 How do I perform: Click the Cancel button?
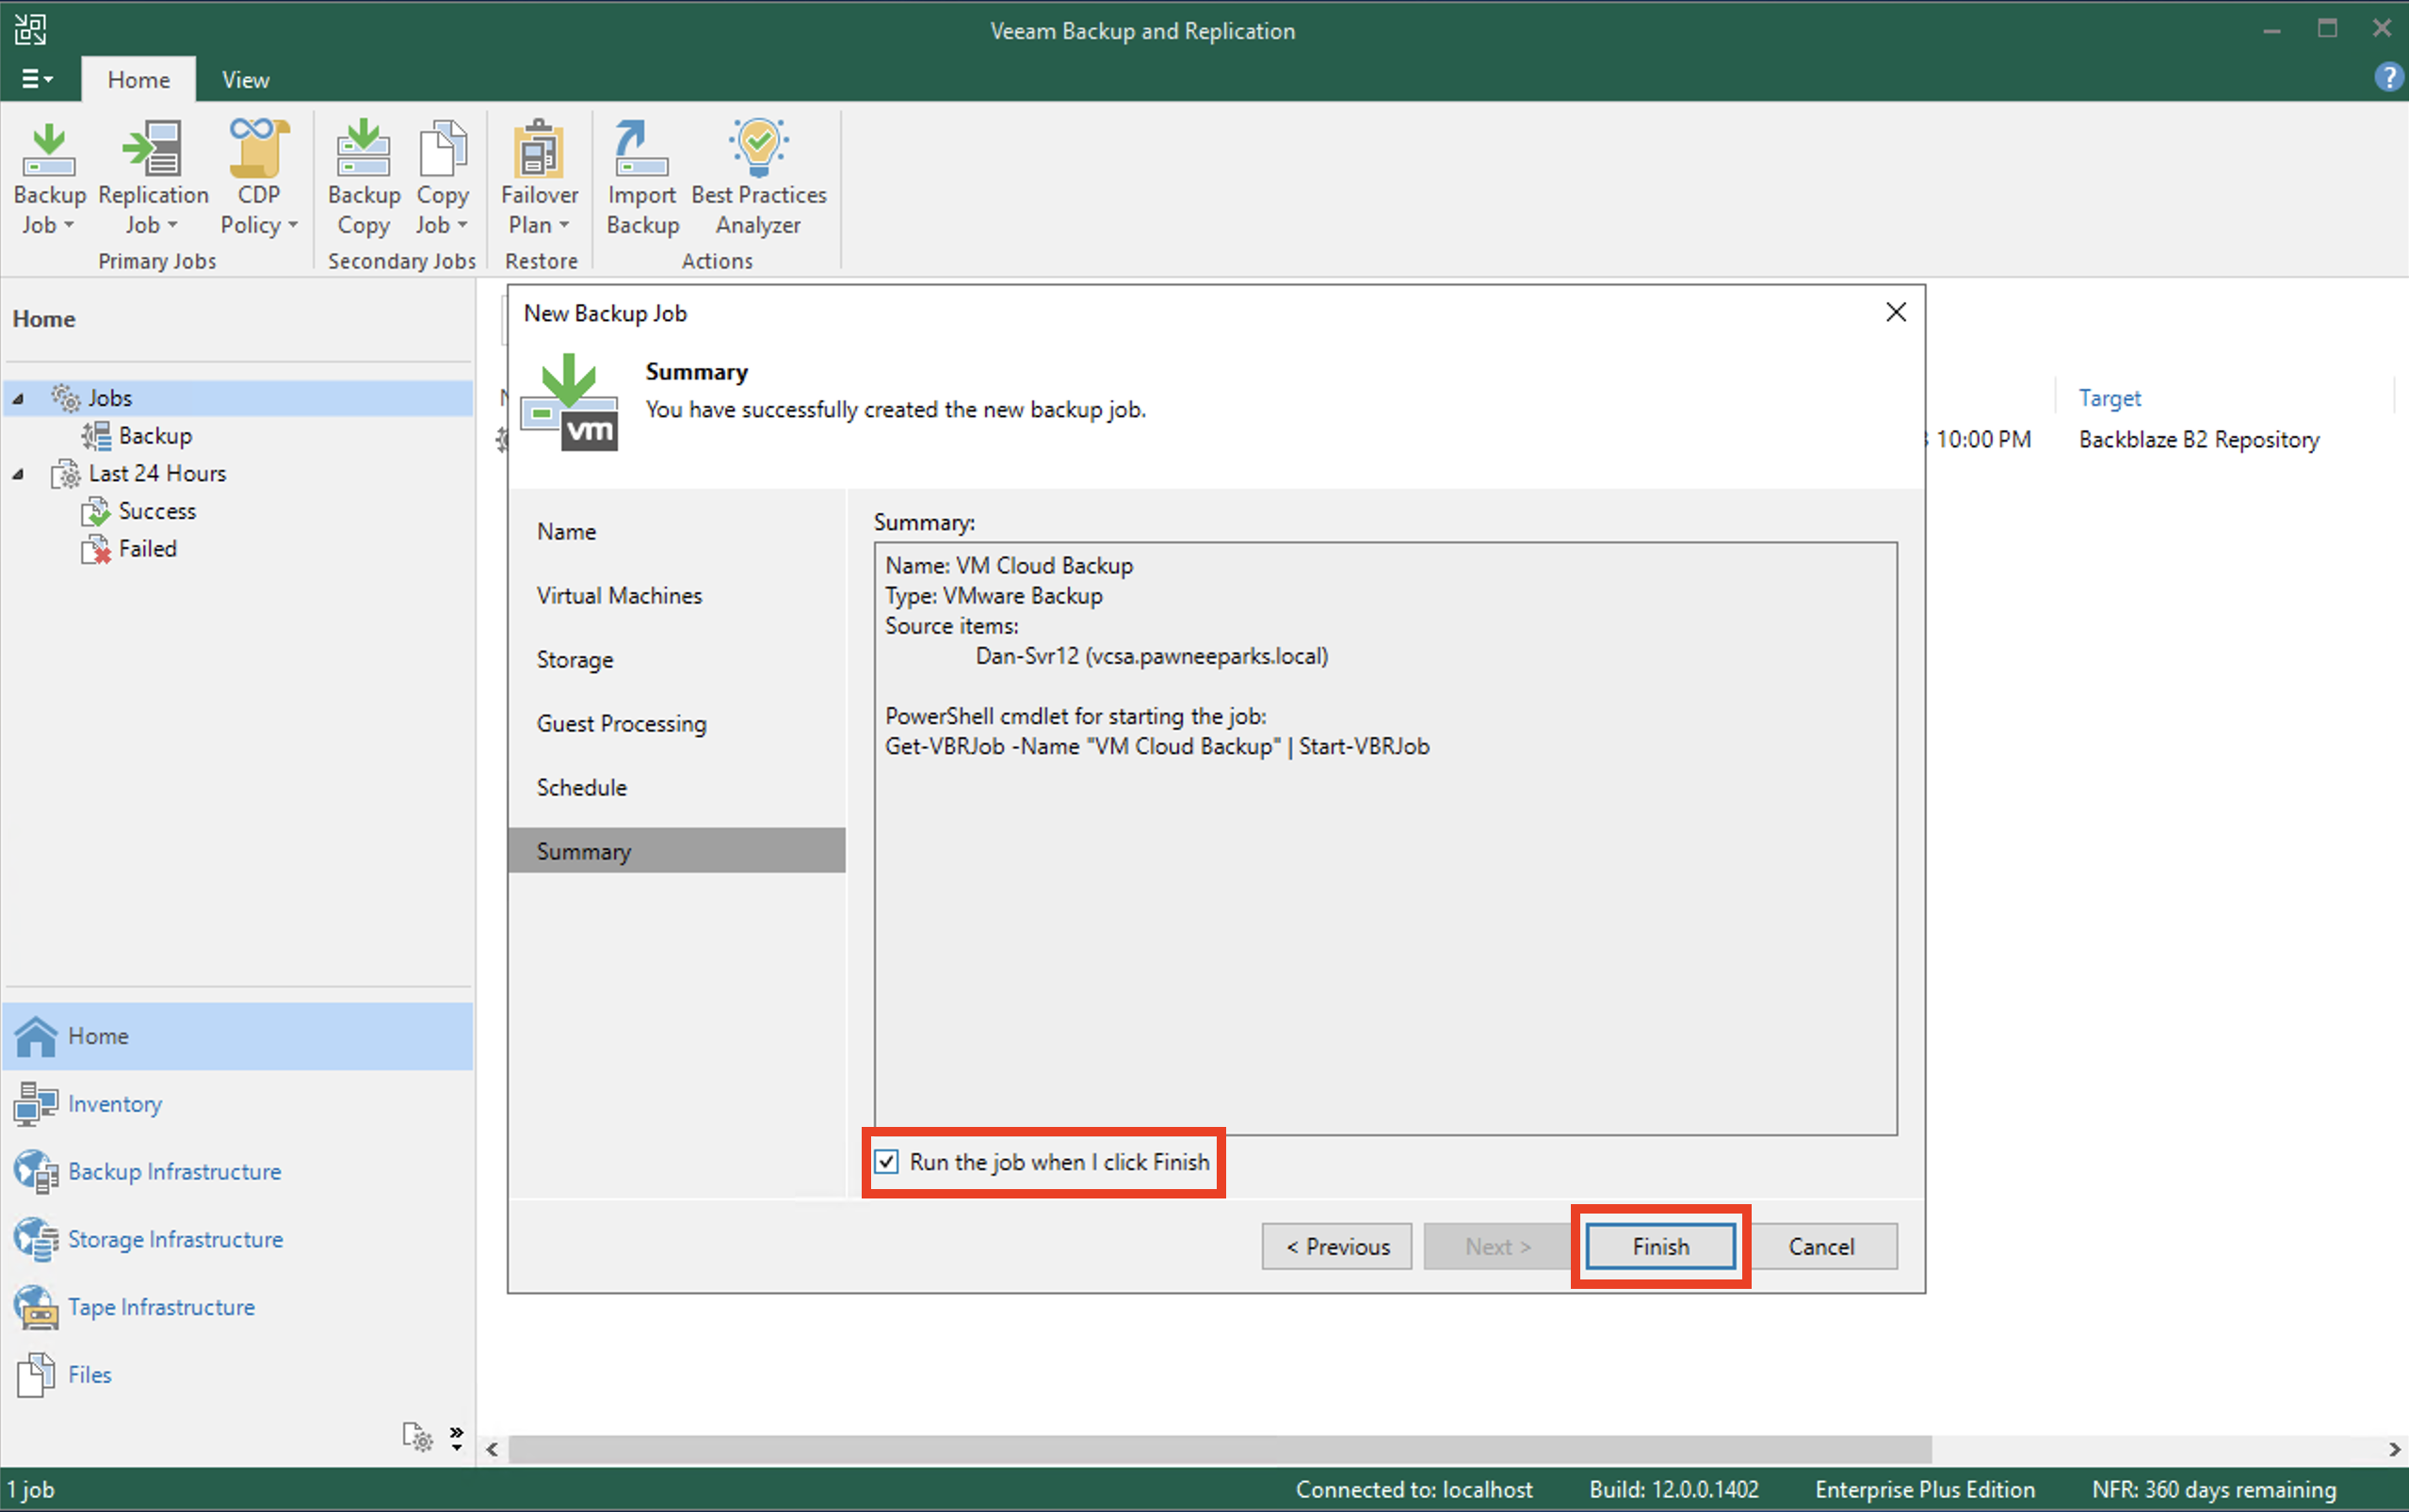1821,1246
